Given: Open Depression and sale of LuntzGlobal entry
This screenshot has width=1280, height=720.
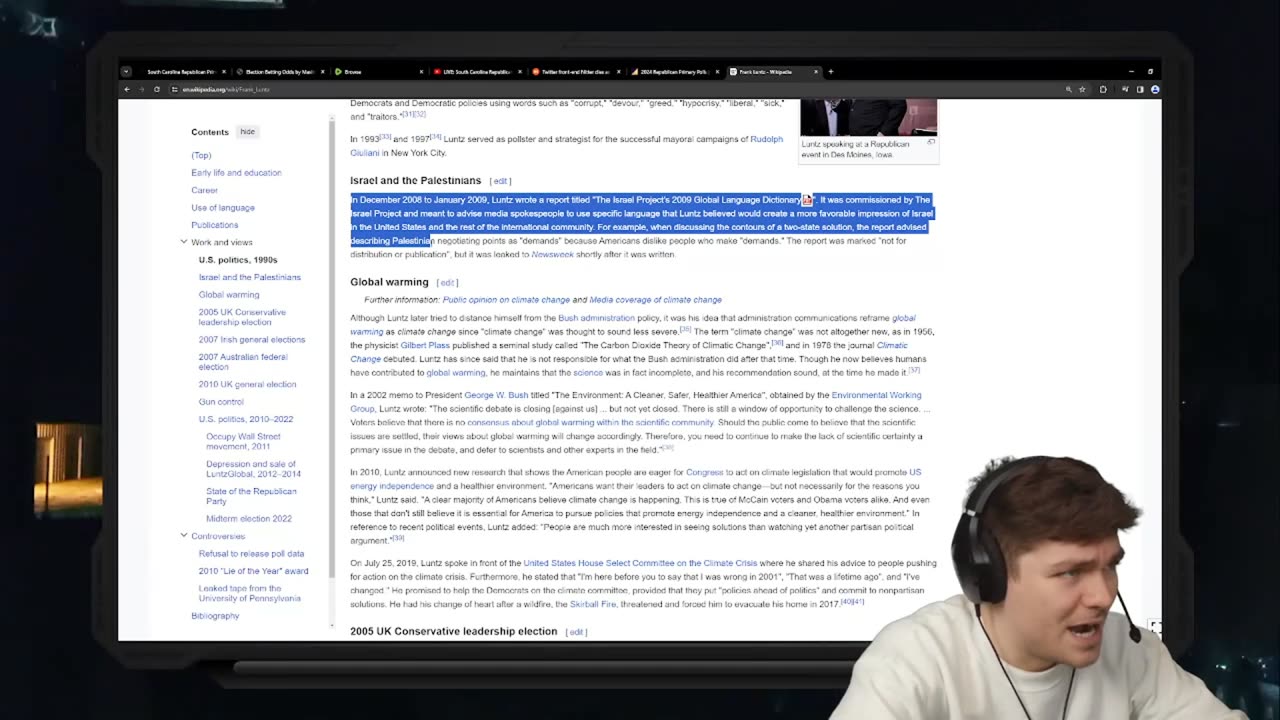Looking at the screenshot, I should [x=253, y=469].
